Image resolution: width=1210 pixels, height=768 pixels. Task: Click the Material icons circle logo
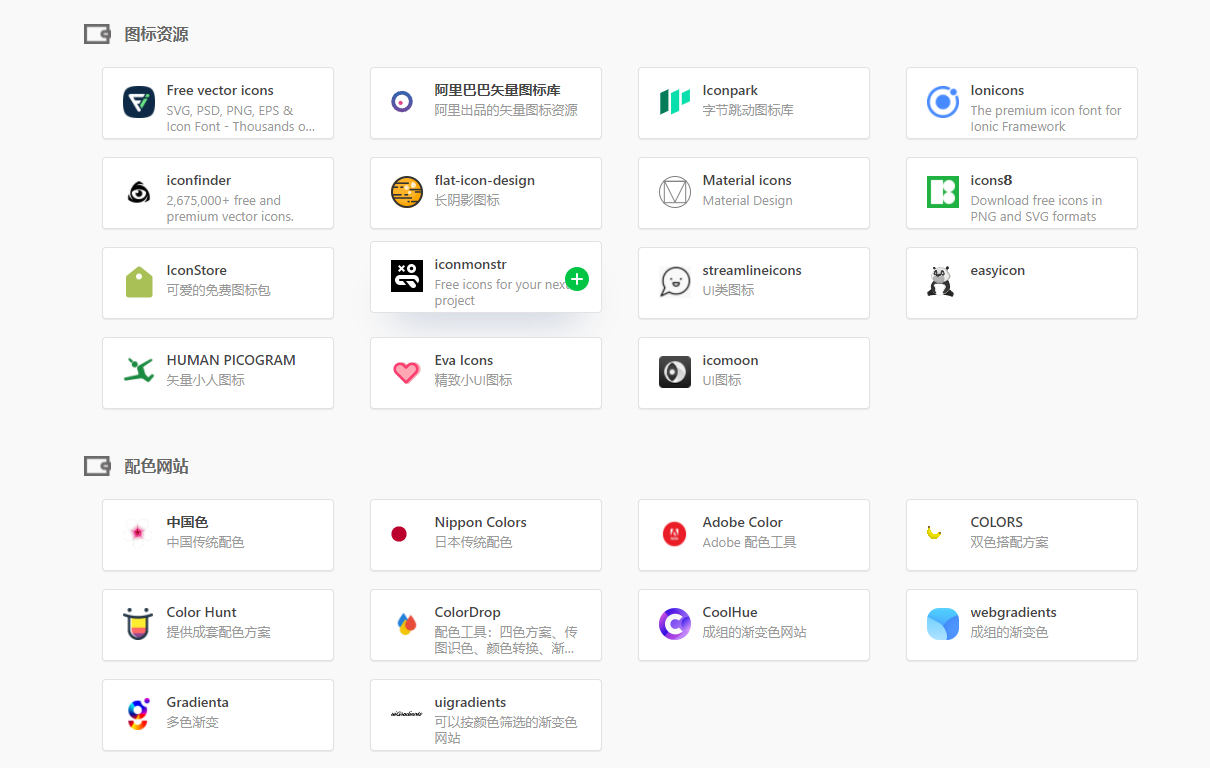tap(675, 192)
